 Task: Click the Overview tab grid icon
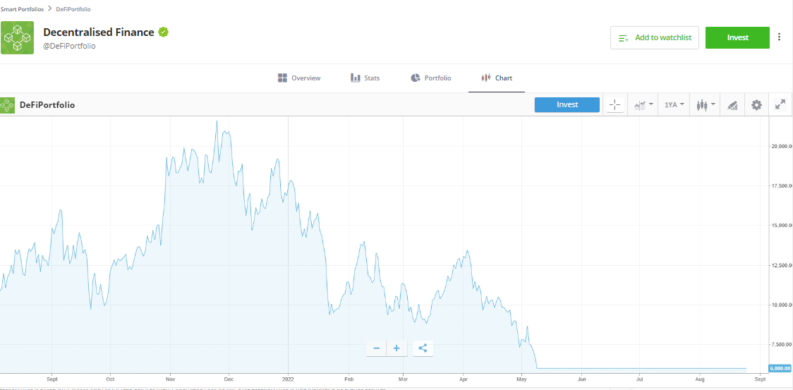[x=282, y=78]
